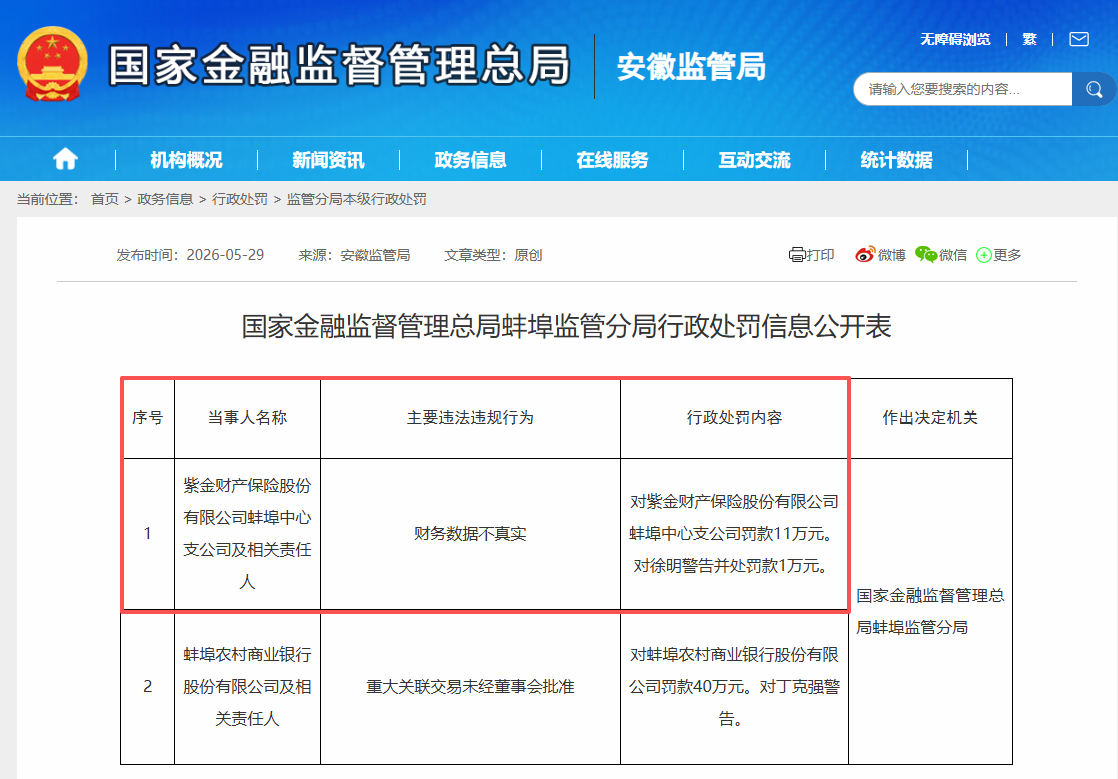The image size is (1118, 779).
Task: Click the 当事人名称 column header
Action: [247, 418]
